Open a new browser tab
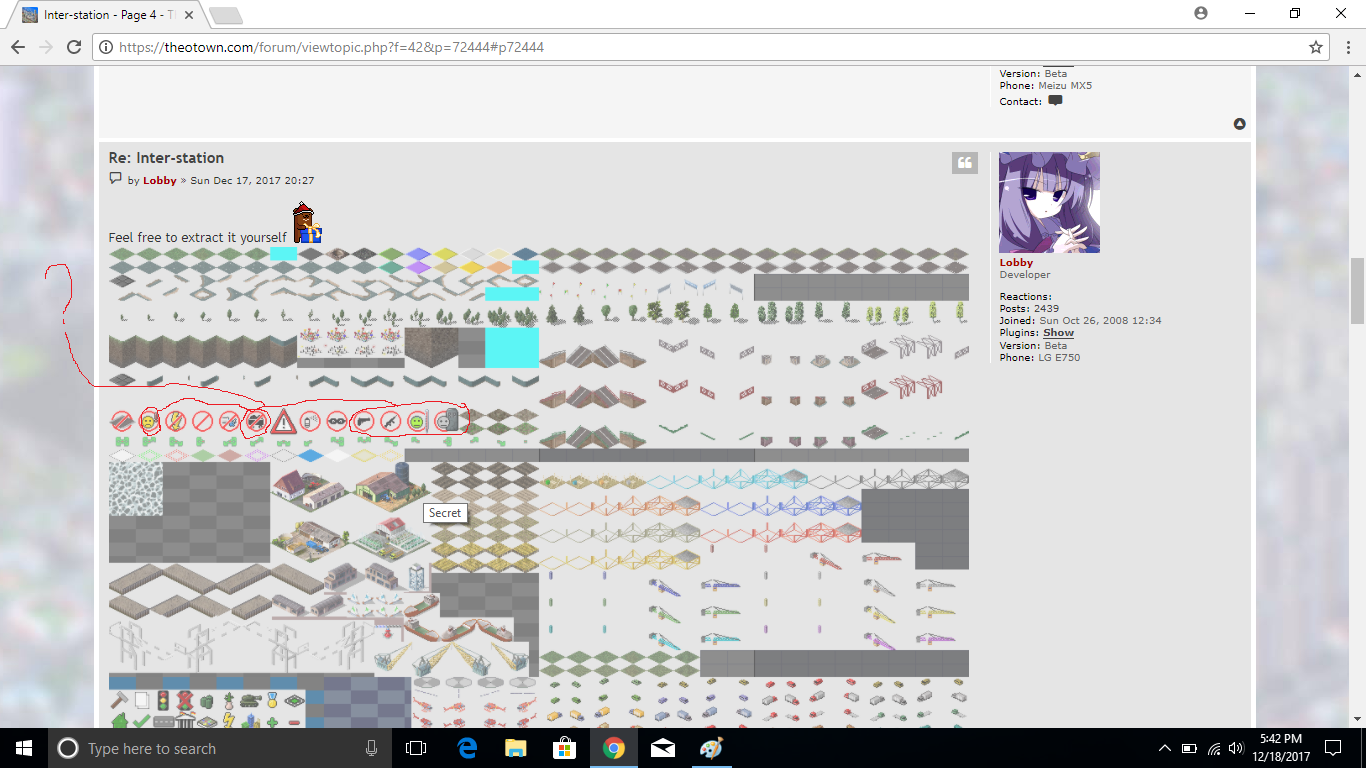 click(226, 15)
